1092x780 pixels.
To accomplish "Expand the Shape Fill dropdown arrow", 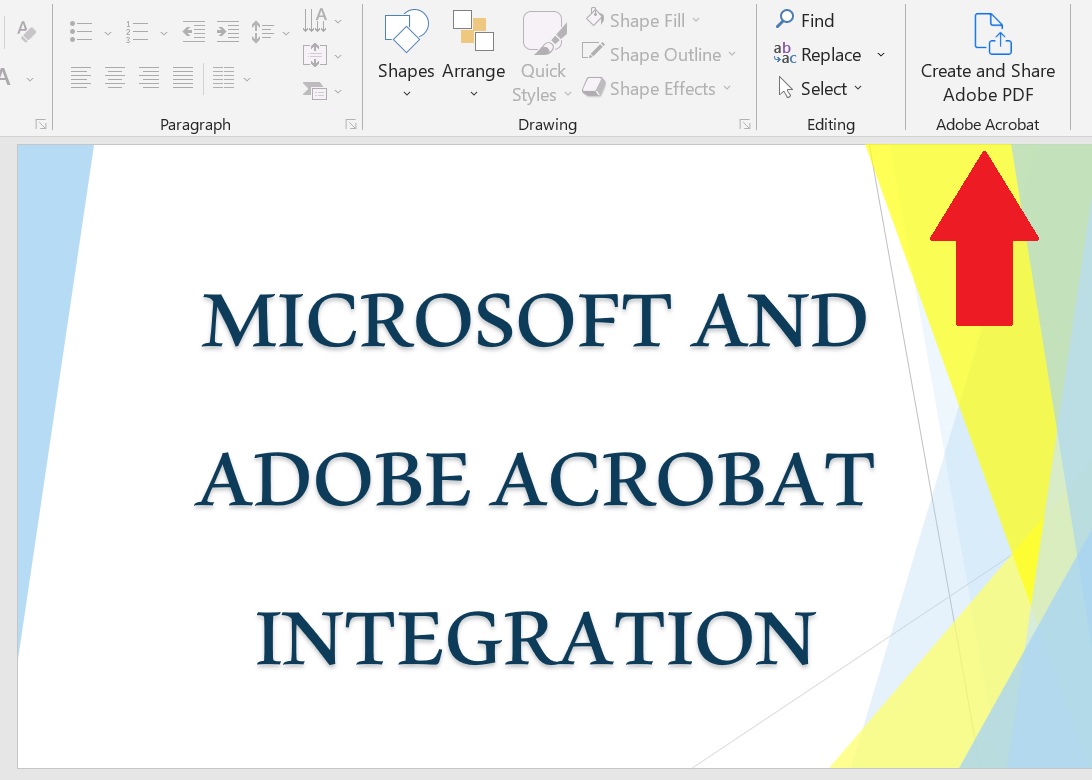I will click(x=696, y=20).
